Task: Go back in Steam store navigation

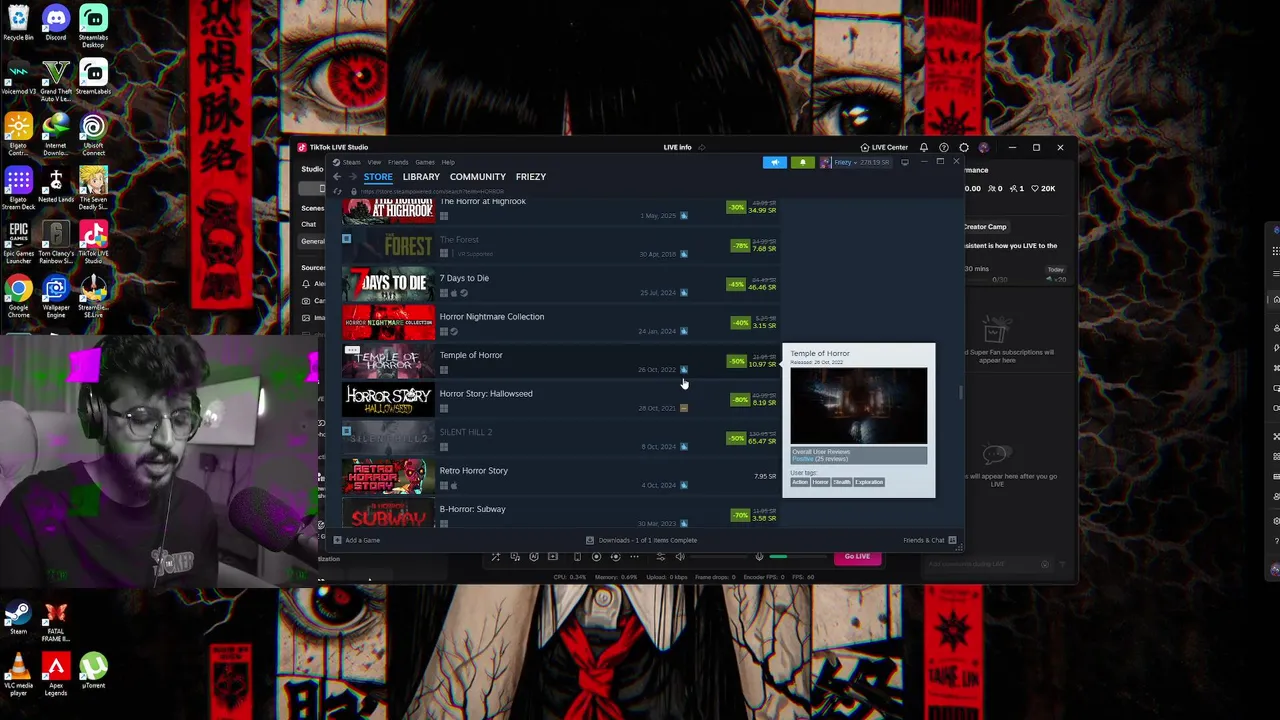Action: pyautogui.click(x=337, y=177)
